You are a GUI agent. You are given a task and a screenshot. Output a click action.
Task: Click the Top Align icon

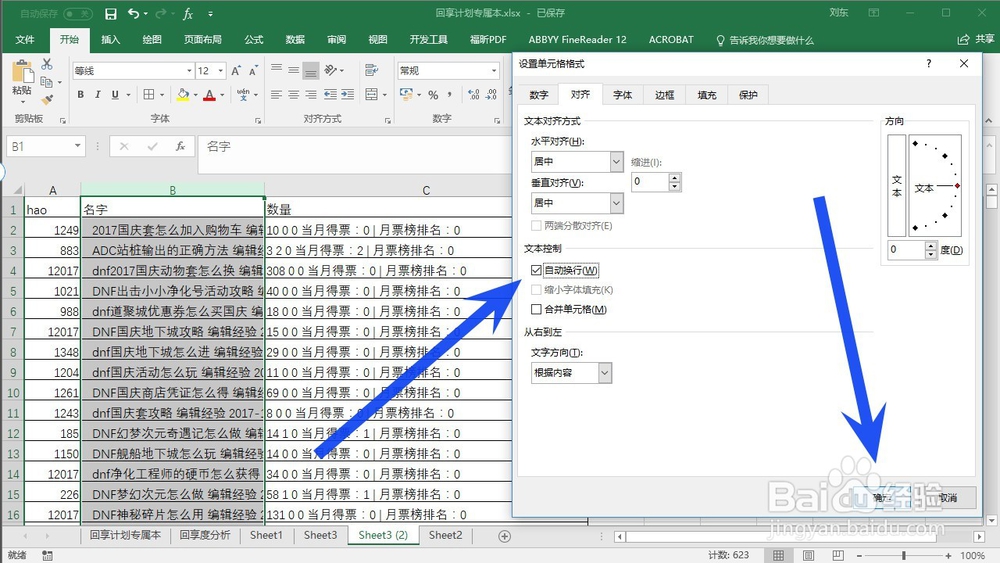[x=276, y=69]
